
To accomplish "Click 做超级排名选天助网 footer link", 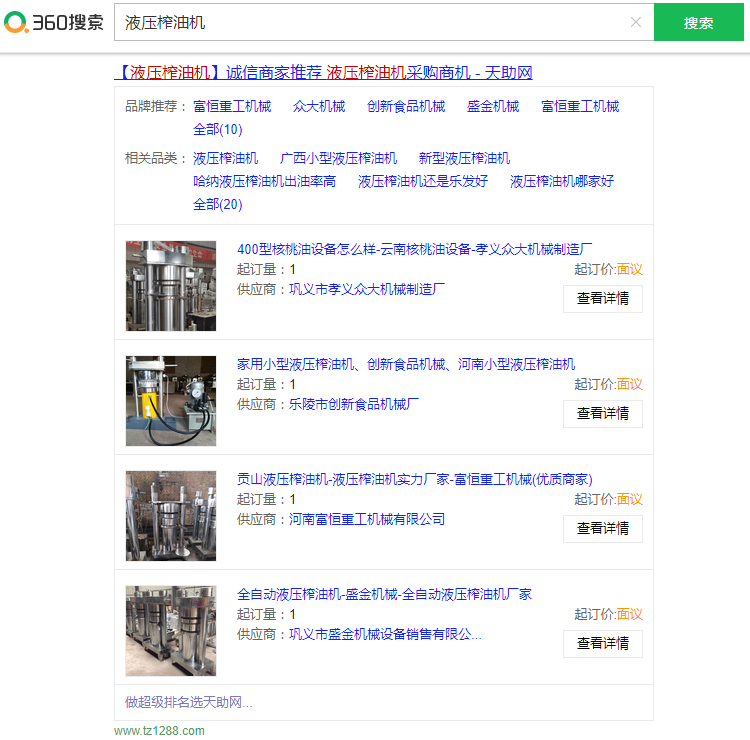I will click(188, 702).
